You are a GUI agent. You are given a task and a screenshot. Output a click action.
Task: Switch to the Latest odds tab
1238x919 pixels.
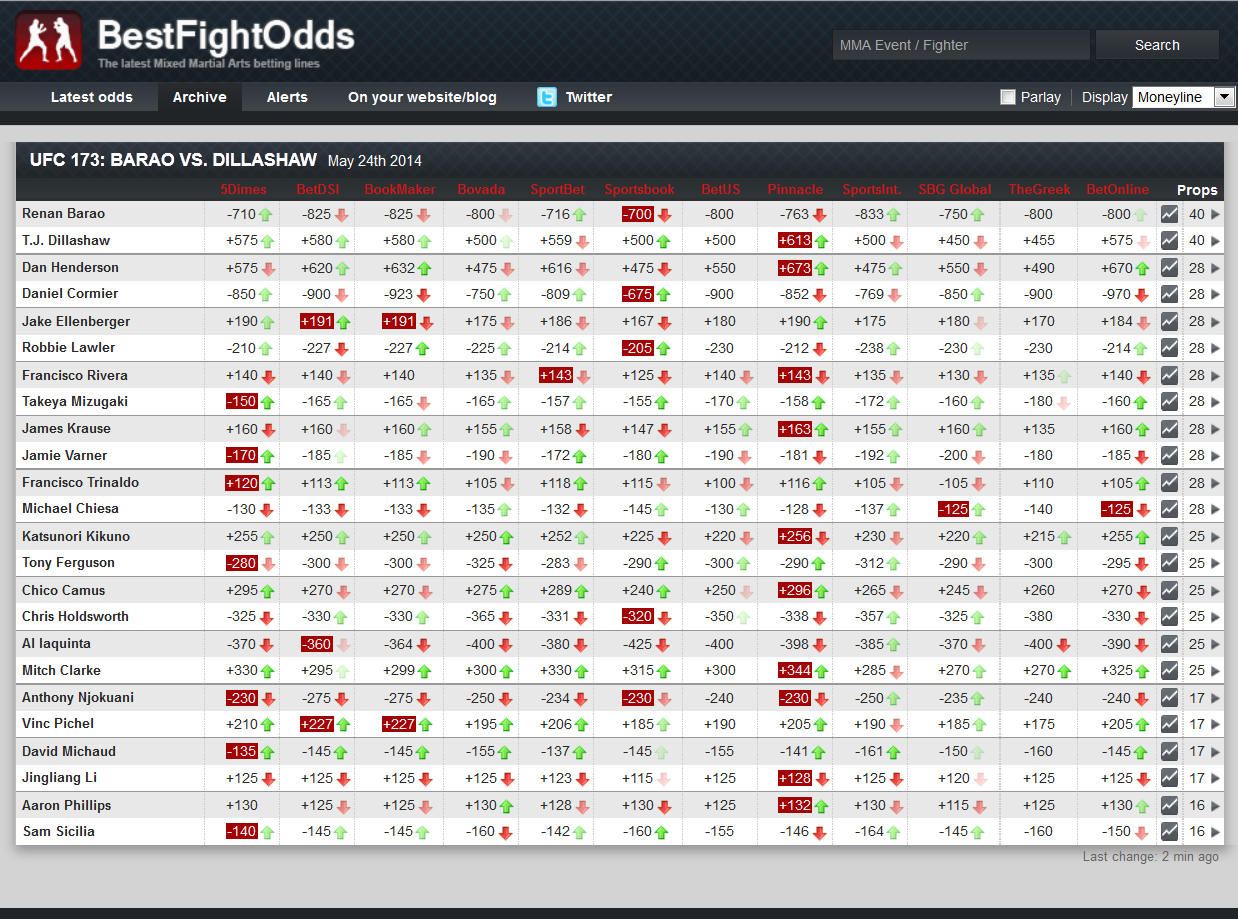point(91,97)
